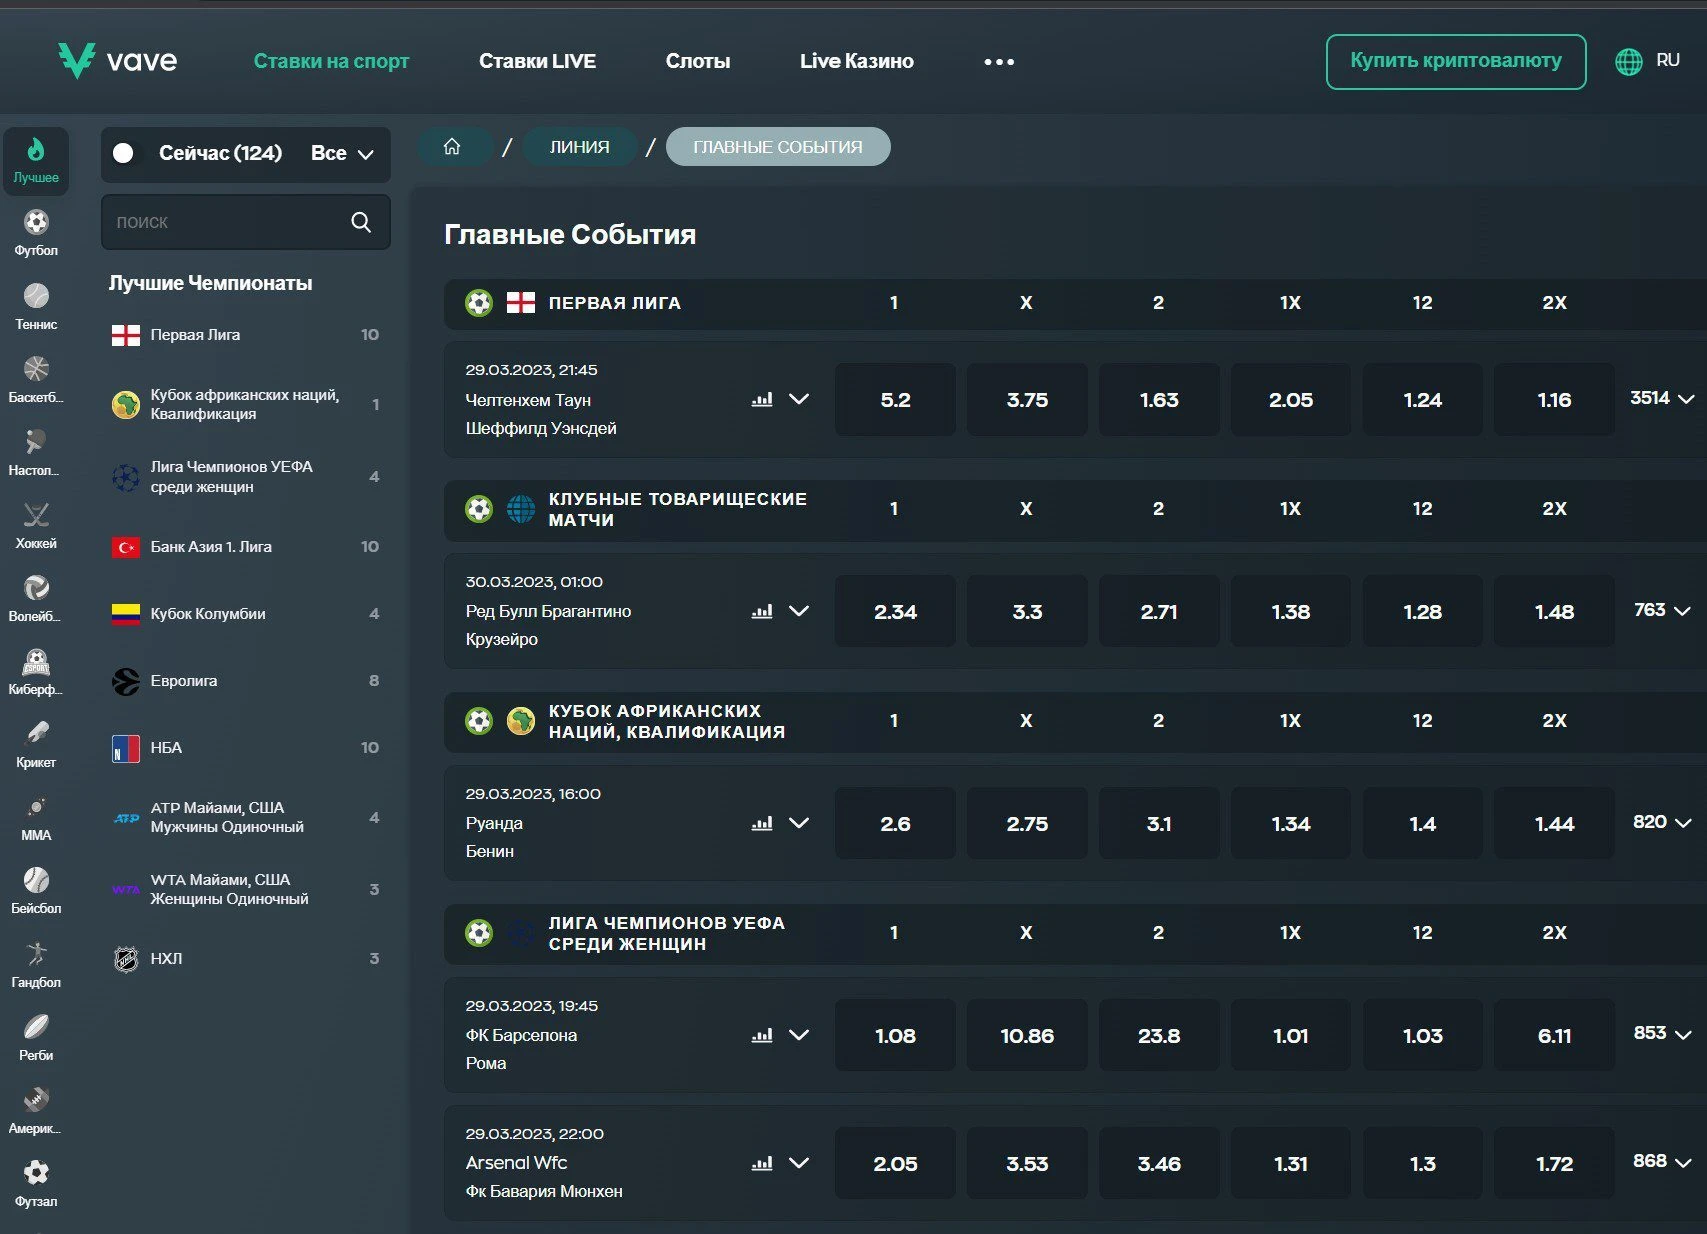Open the Все dropdown filter

(x=342, y=153)
